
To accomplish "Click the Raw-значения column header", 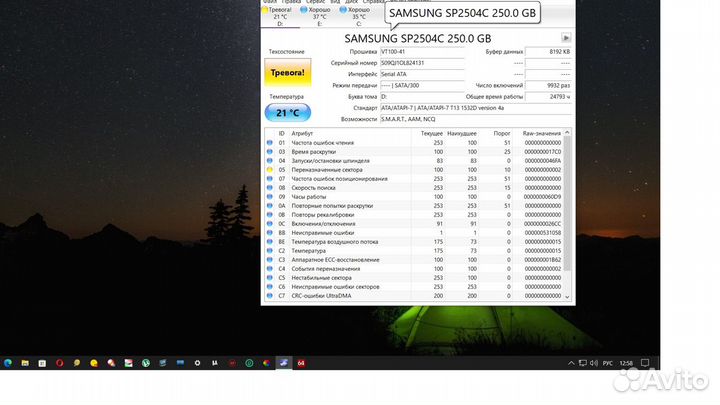I will (541, 134).
